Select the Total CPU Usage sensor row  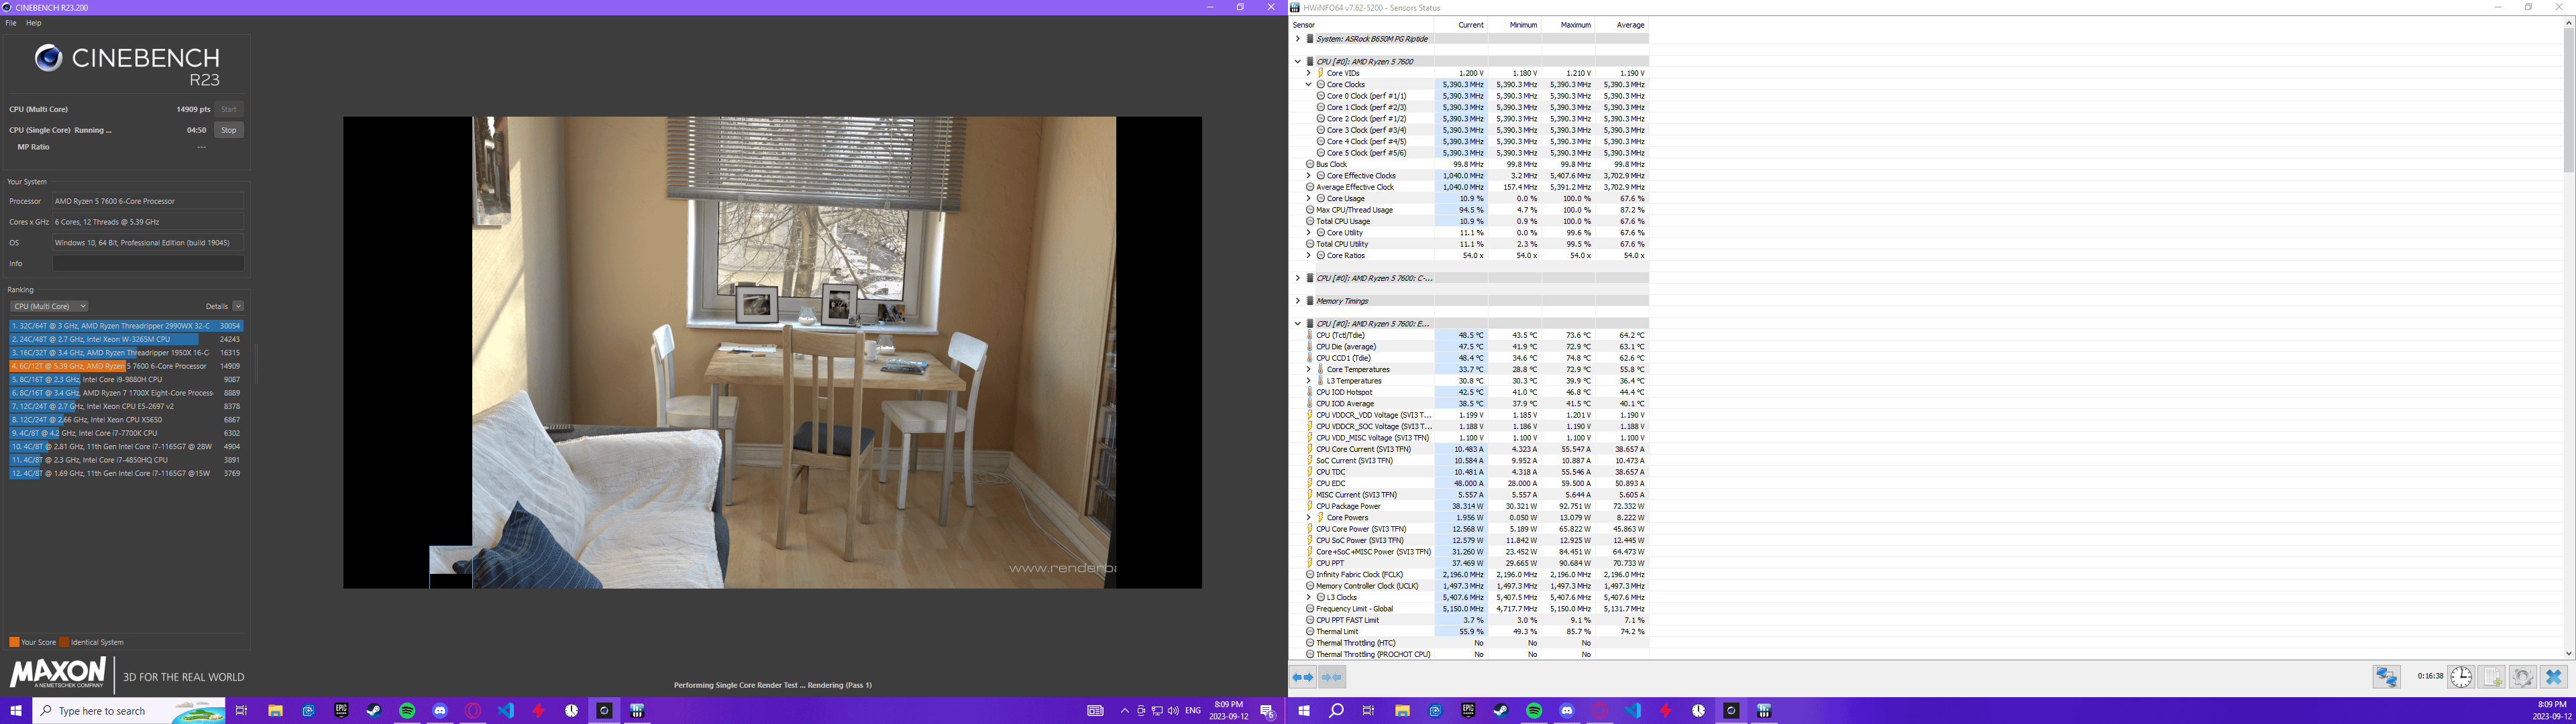pos(1470,222)
